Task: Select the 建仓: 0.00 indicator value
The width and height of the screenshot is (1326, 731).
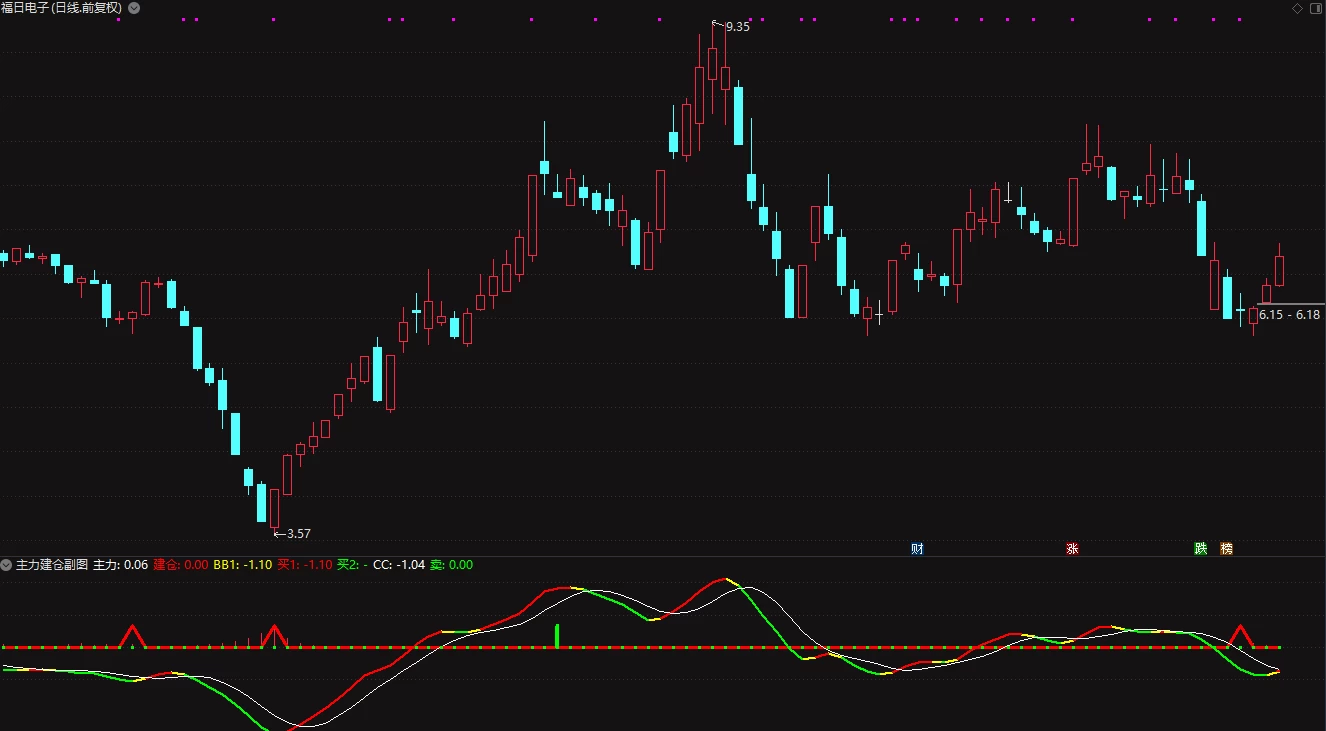Action: (x=181, y=565)
